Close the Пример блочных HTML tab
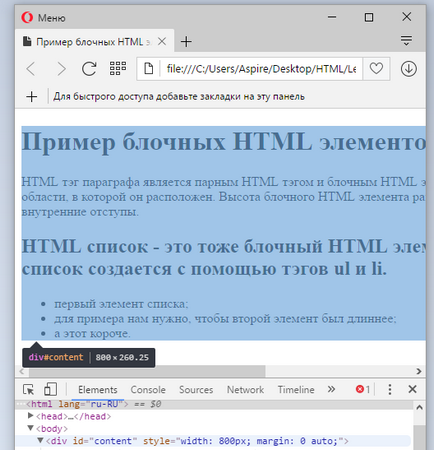Viewport: 434px width, 450px height. click(x=162, y=42)
